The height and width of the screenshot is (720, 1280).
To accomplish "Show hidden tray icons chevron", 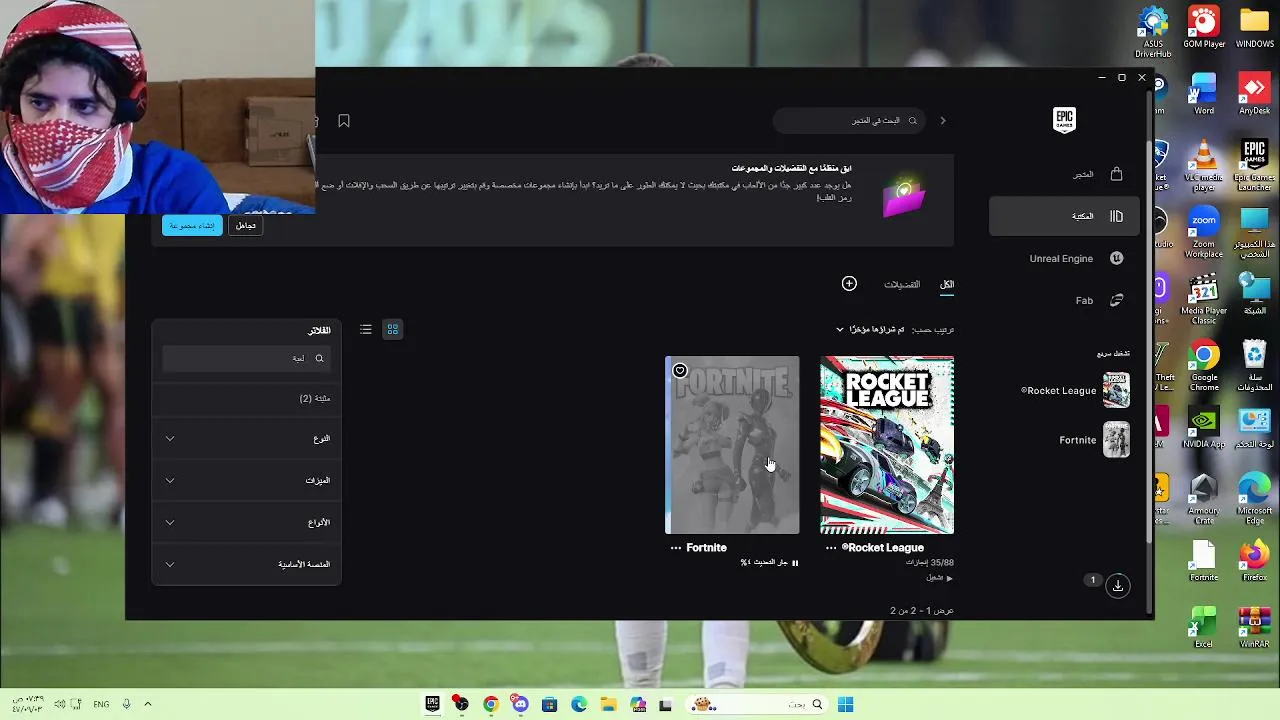I will 148,704.
